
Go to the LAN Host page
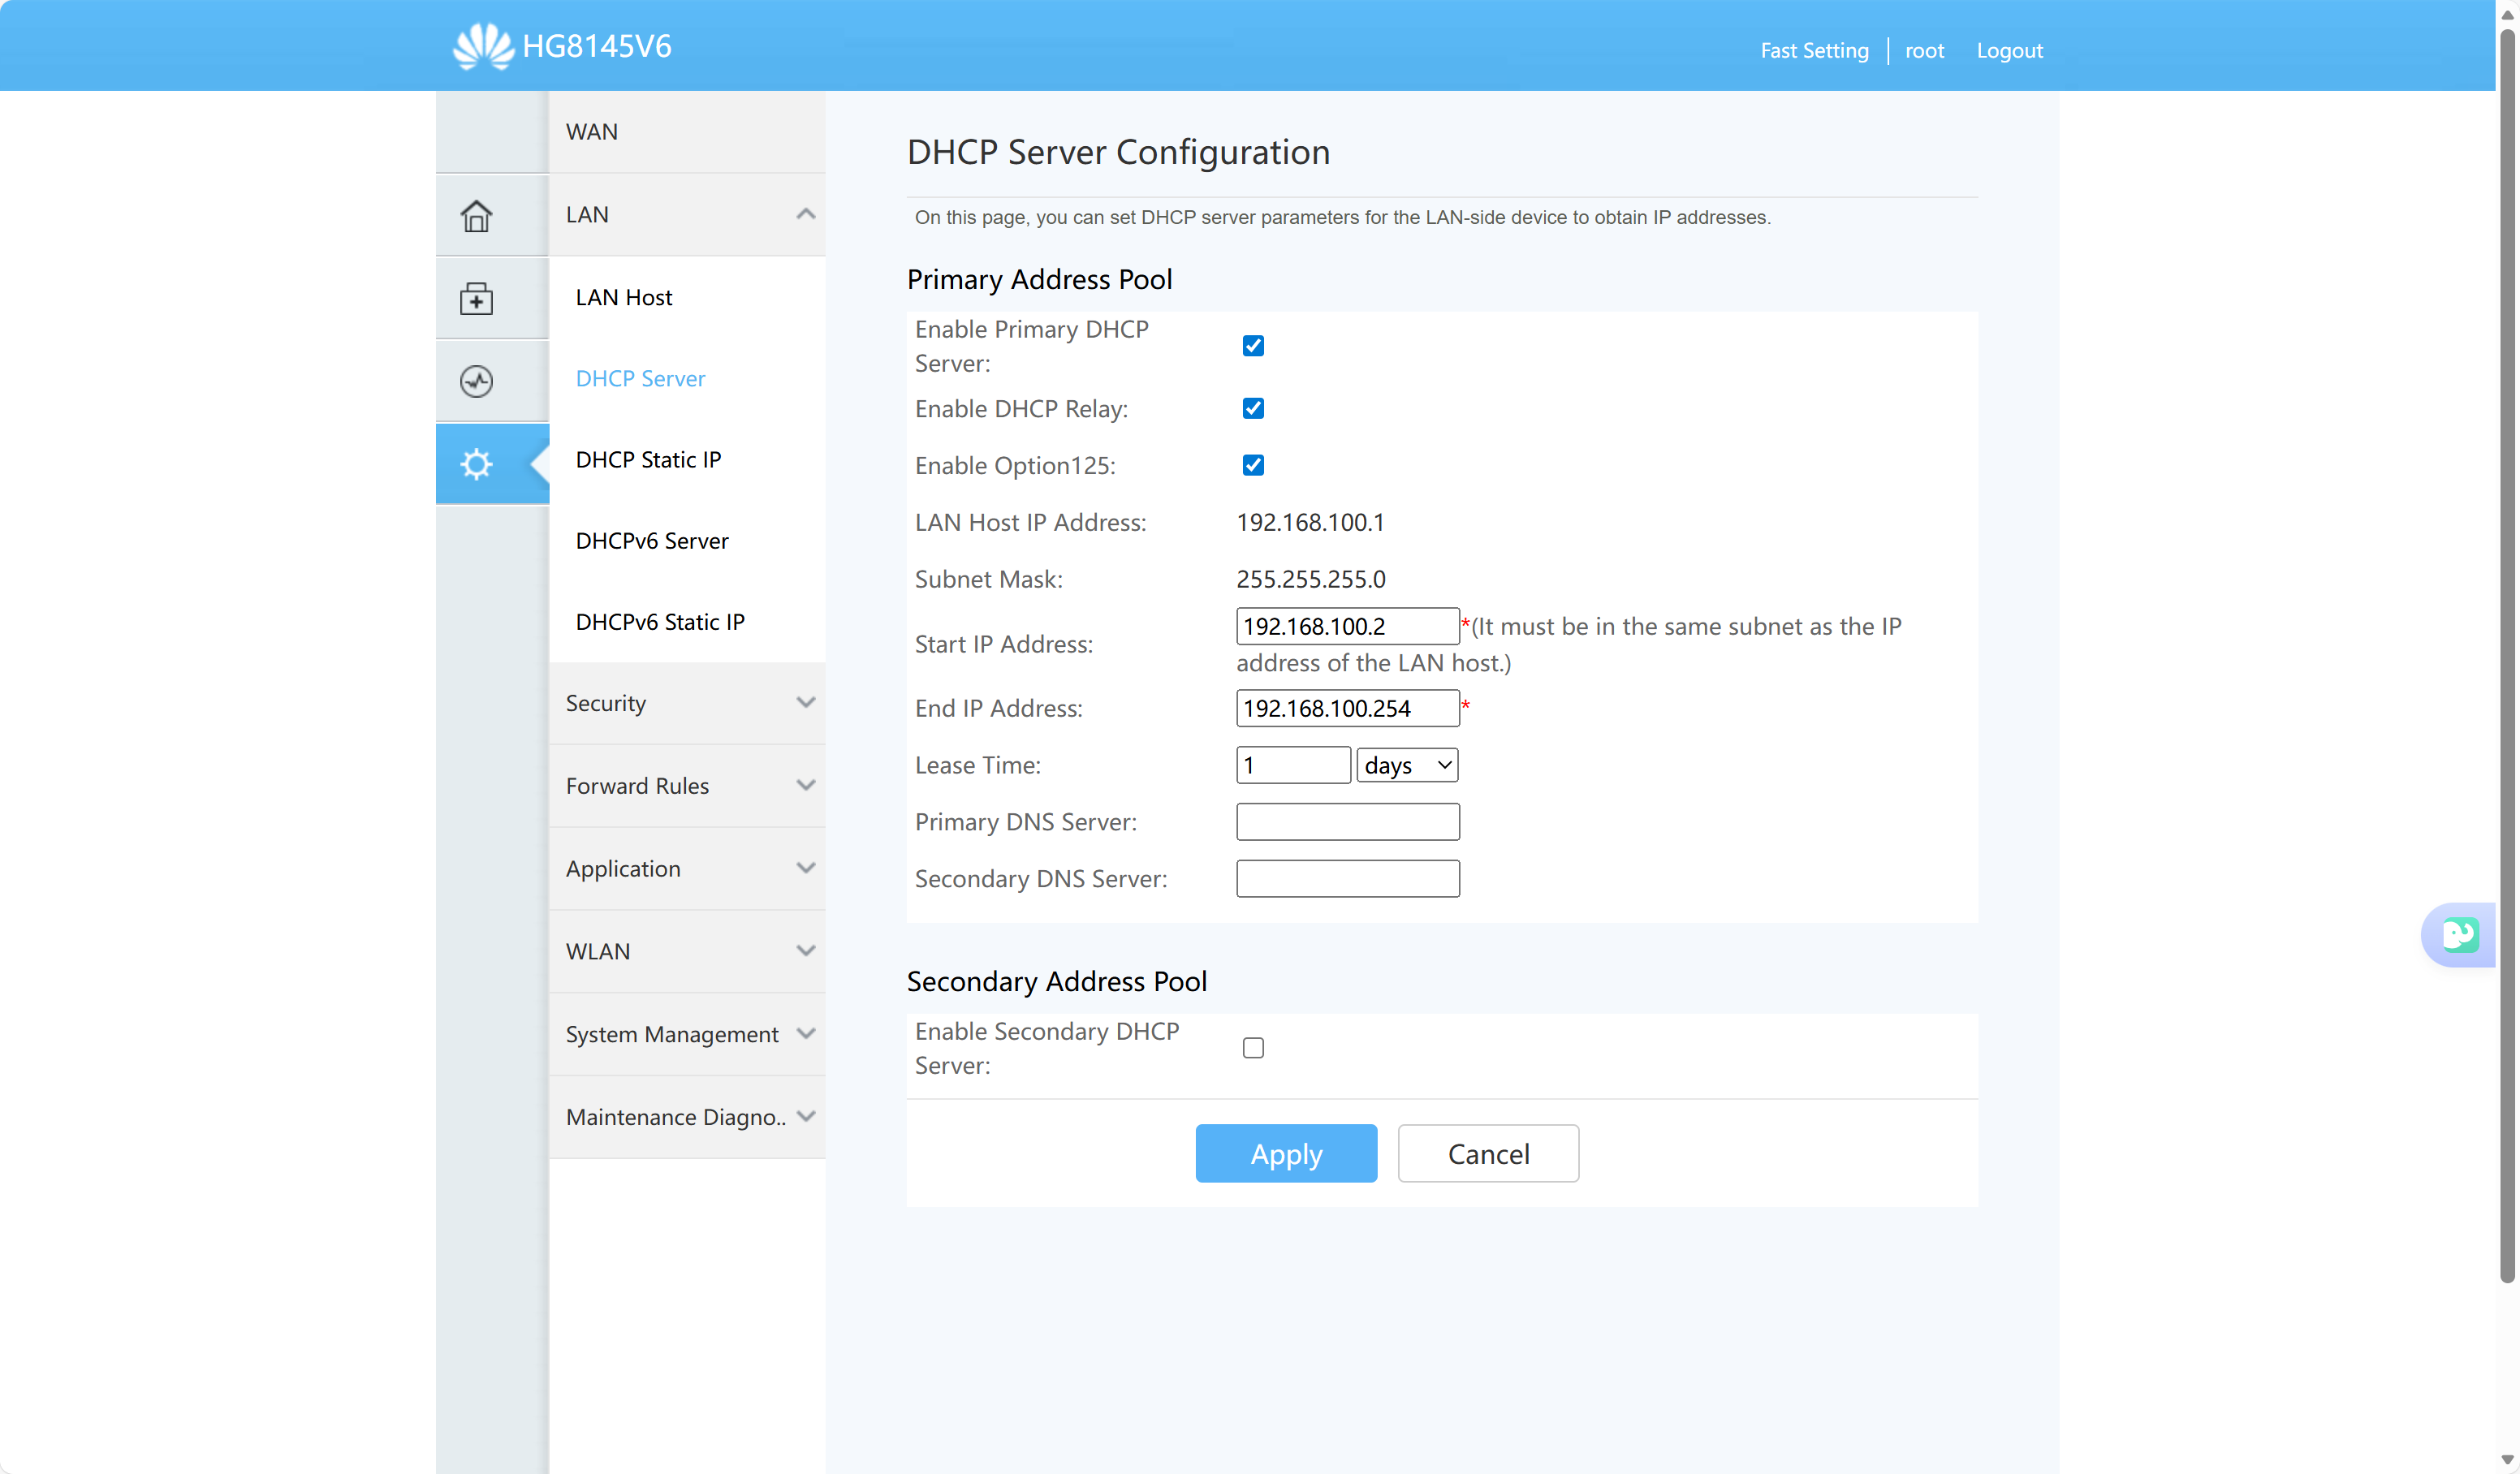point(623,297)
